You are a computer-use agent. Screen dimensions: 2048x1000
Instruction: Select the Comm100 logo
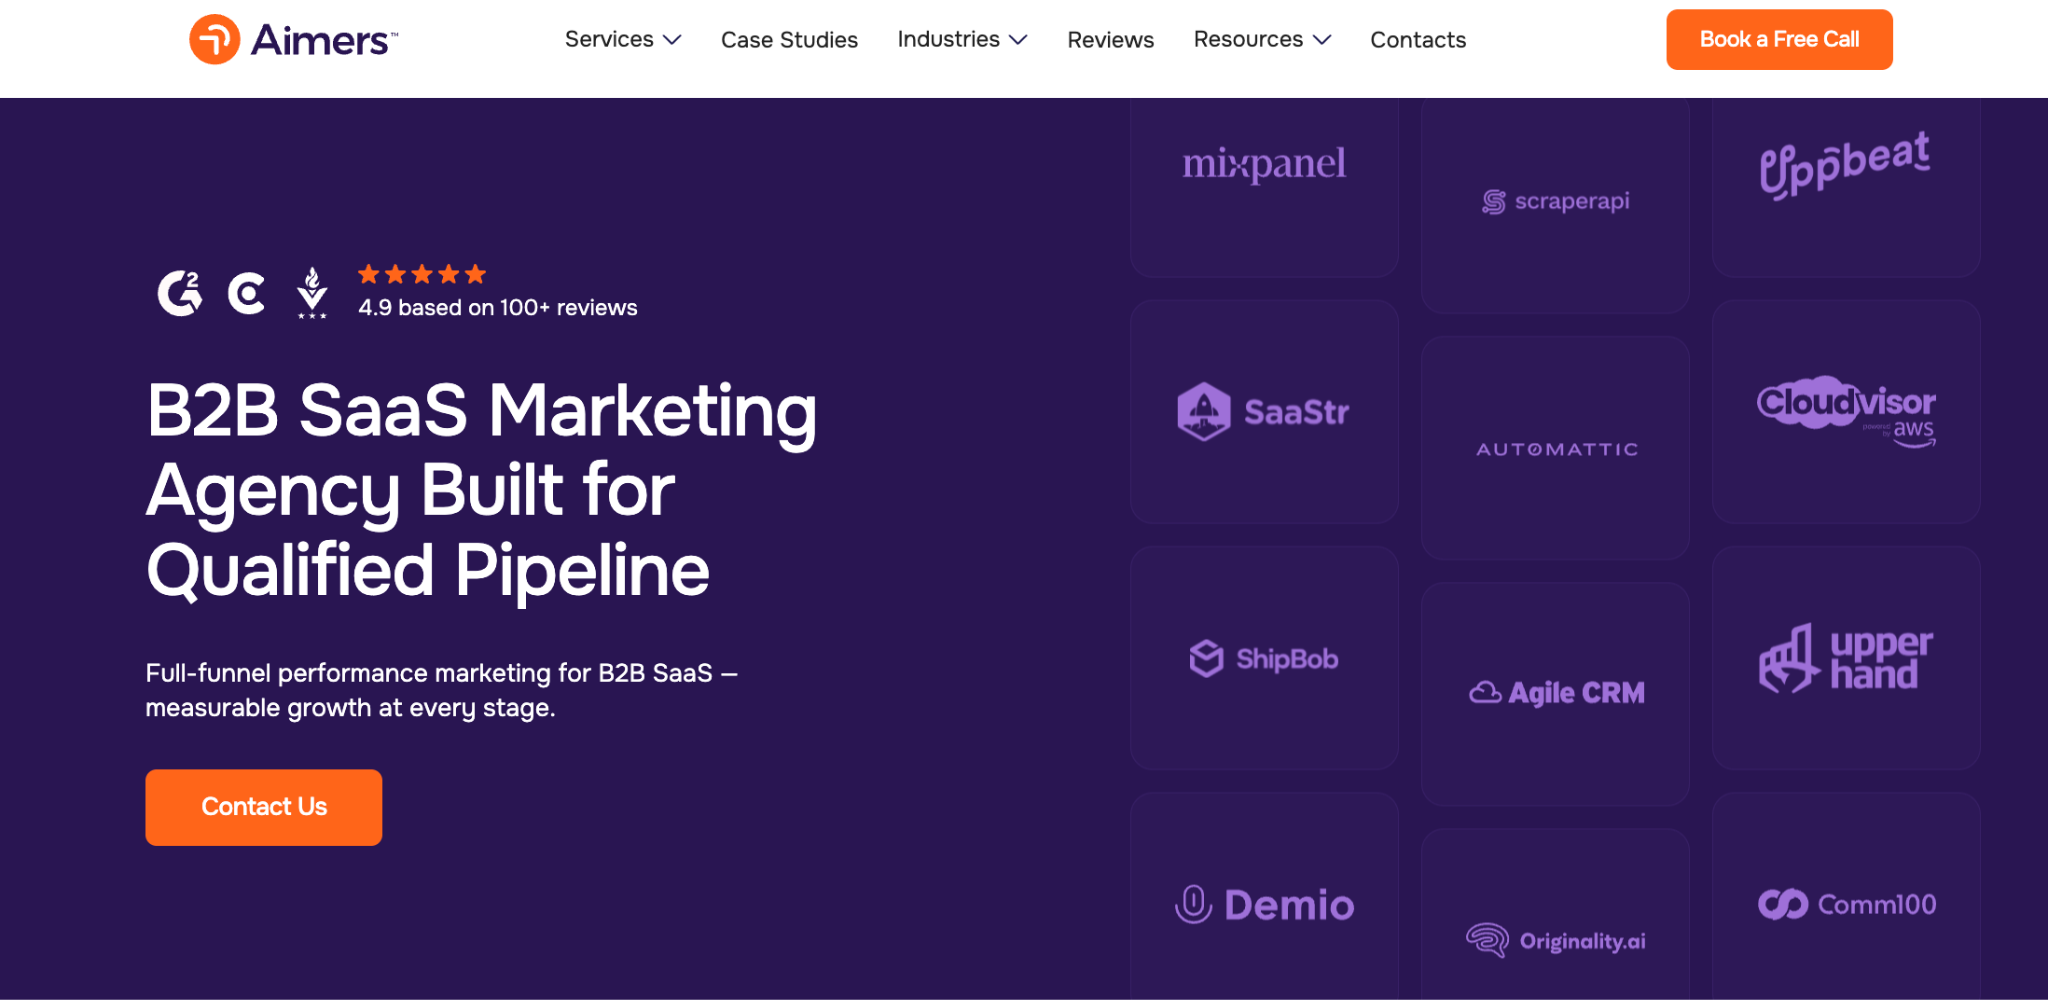(x=1847, y=904)
